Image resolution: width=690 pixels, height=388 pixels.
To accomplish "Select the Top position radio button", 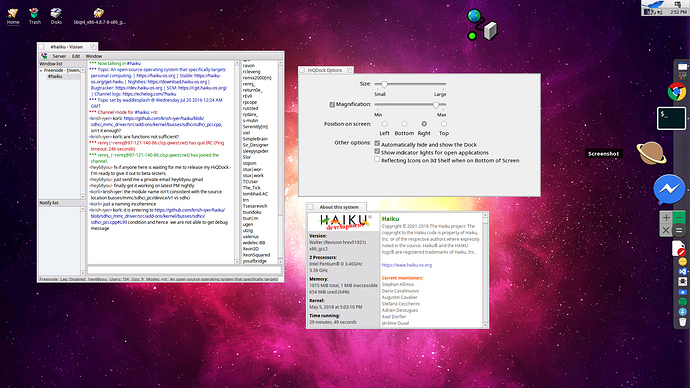I will coord(444,124).
